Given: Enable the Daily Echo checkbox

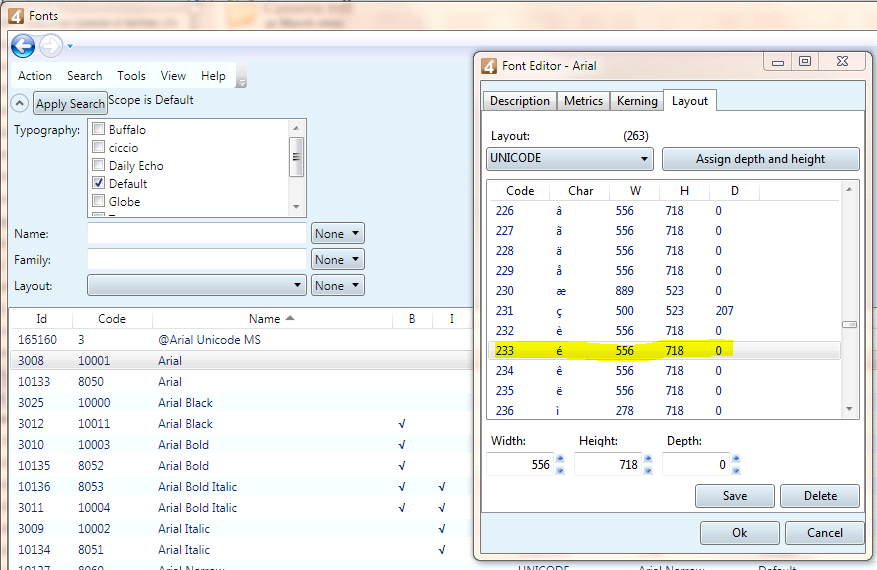Looking at the screenshot, I should 98,164.
